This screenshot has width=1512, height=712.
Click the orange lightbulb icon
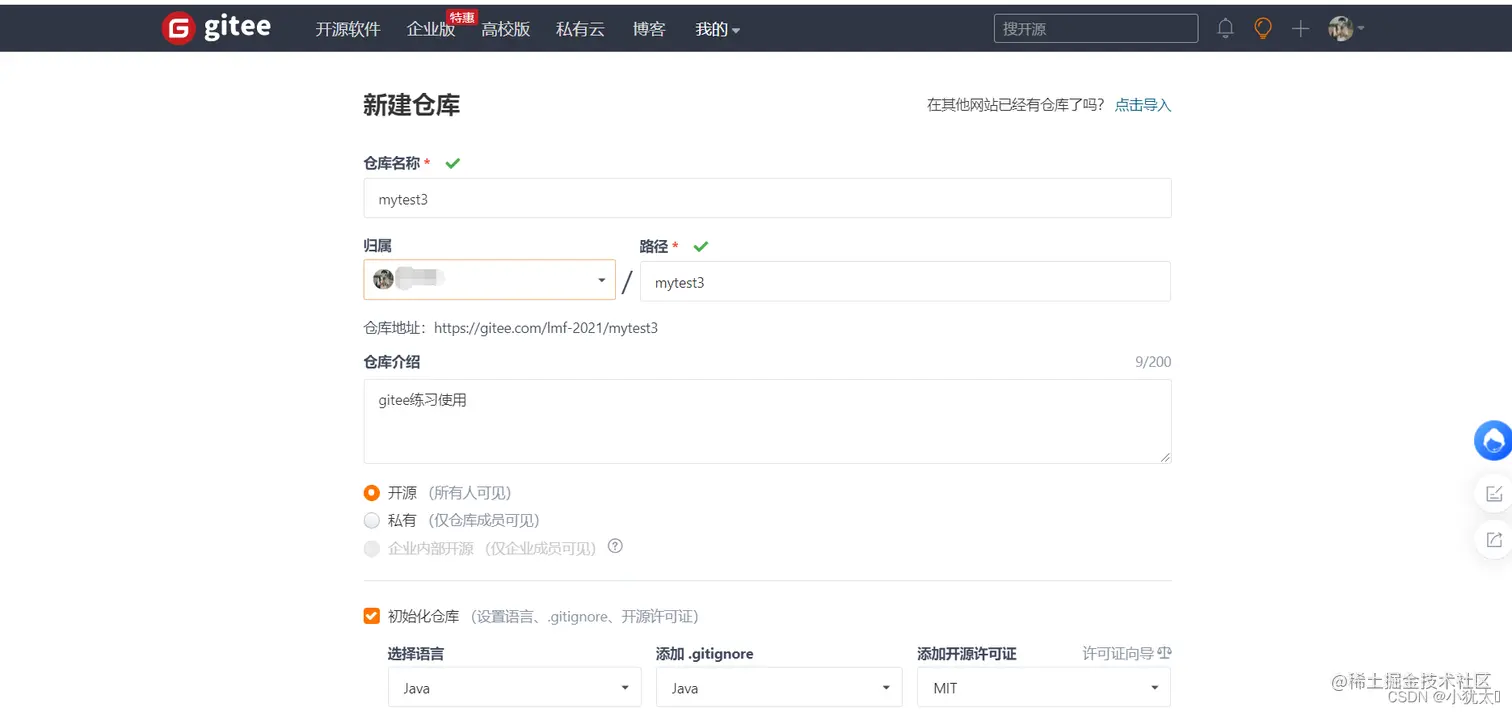coord(1263,28)
